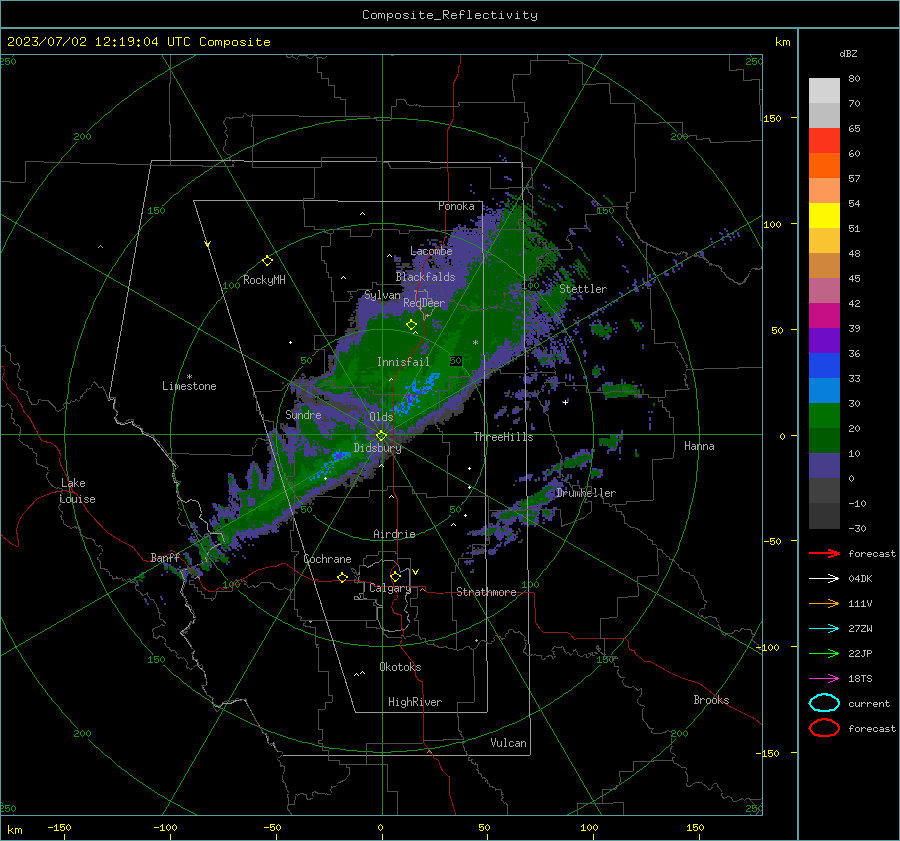Click the Blackfalds label on map
This screenshot has height=841, width=900.
click(x=425, y=277)
